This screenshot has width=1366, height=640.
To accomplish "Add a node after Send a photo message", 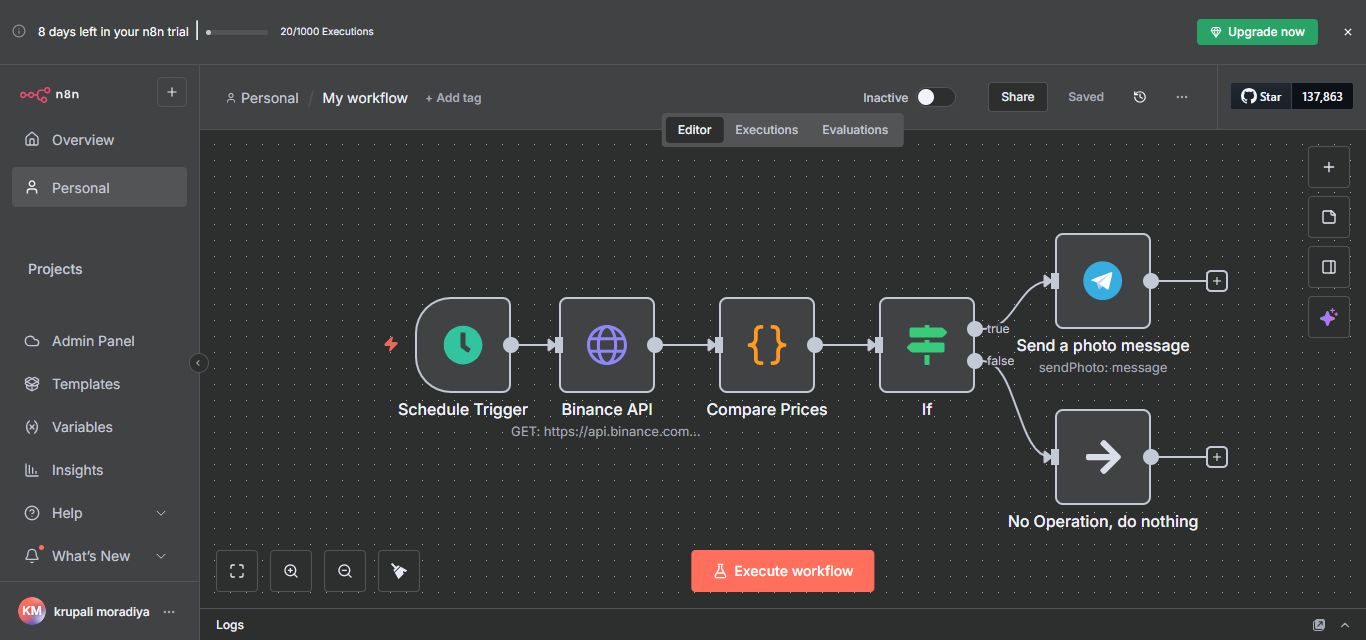I will point(1216,281).
